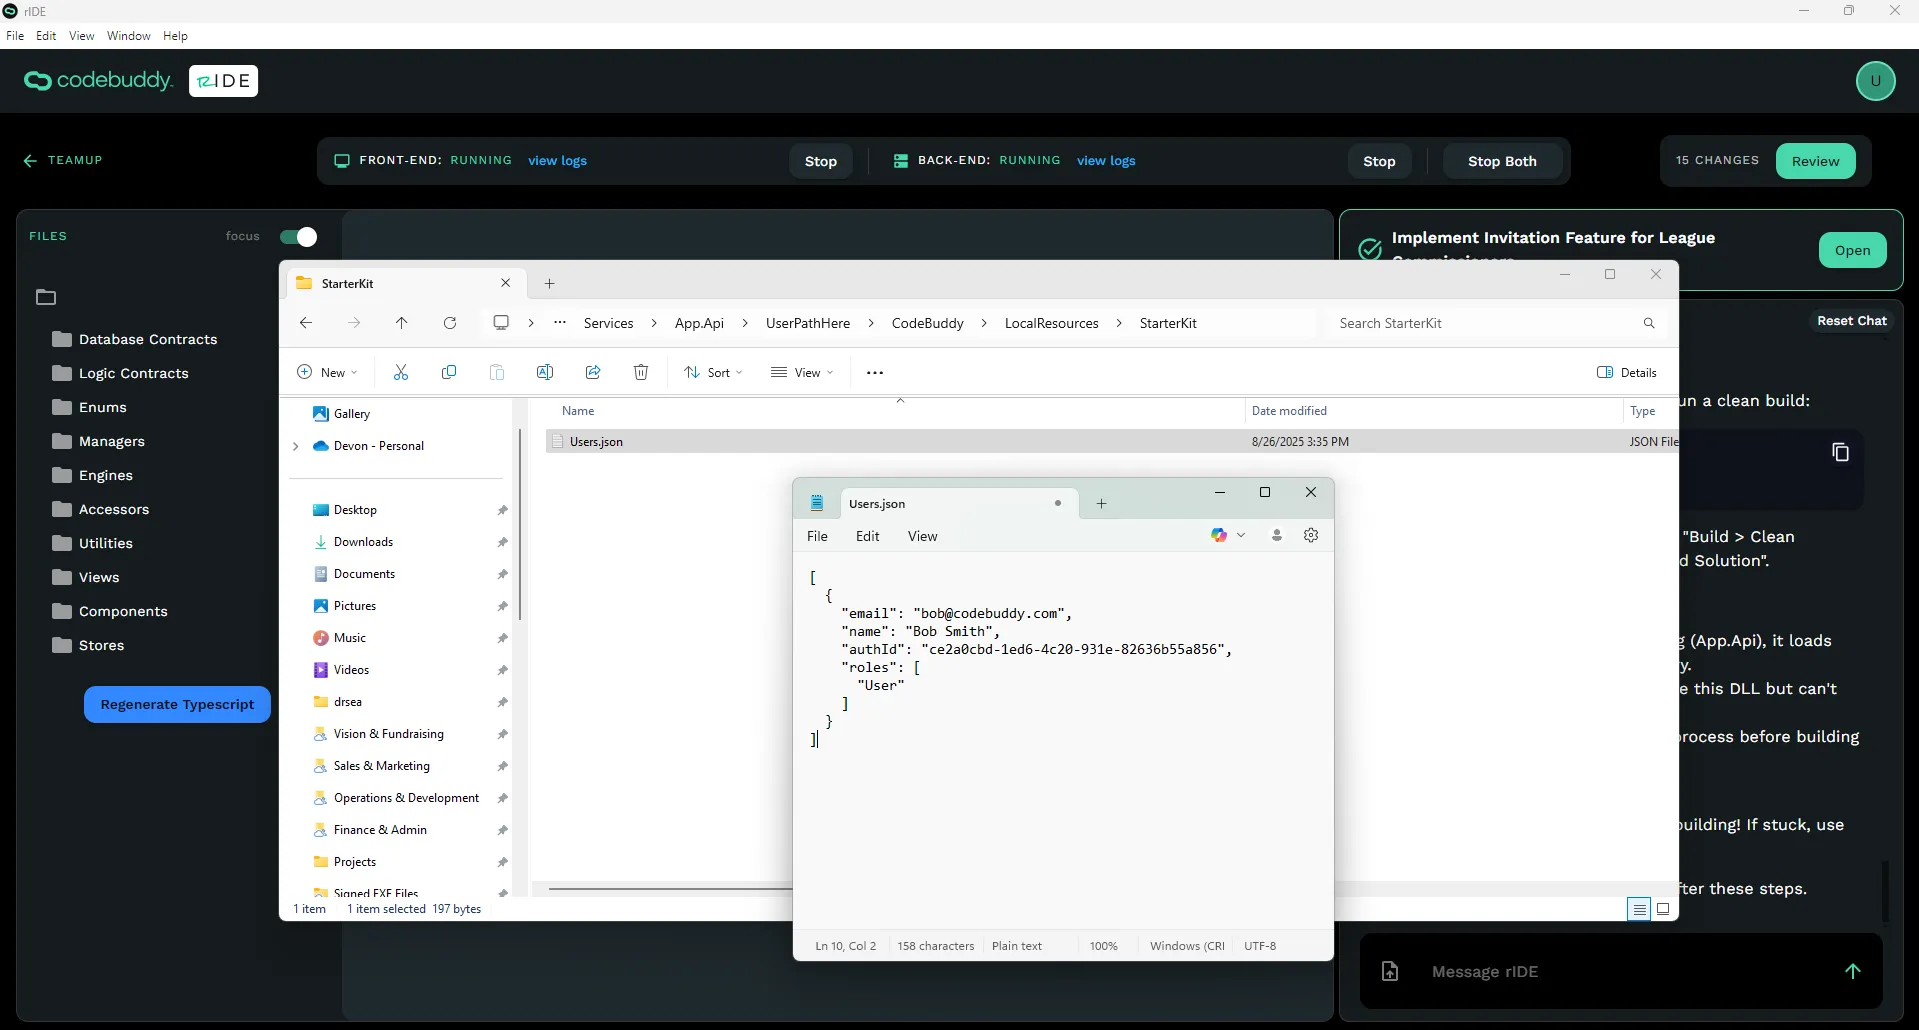The image size is (1919, 1030).
Task: Click the Search StarterKit field
Action: point(1484,323)
